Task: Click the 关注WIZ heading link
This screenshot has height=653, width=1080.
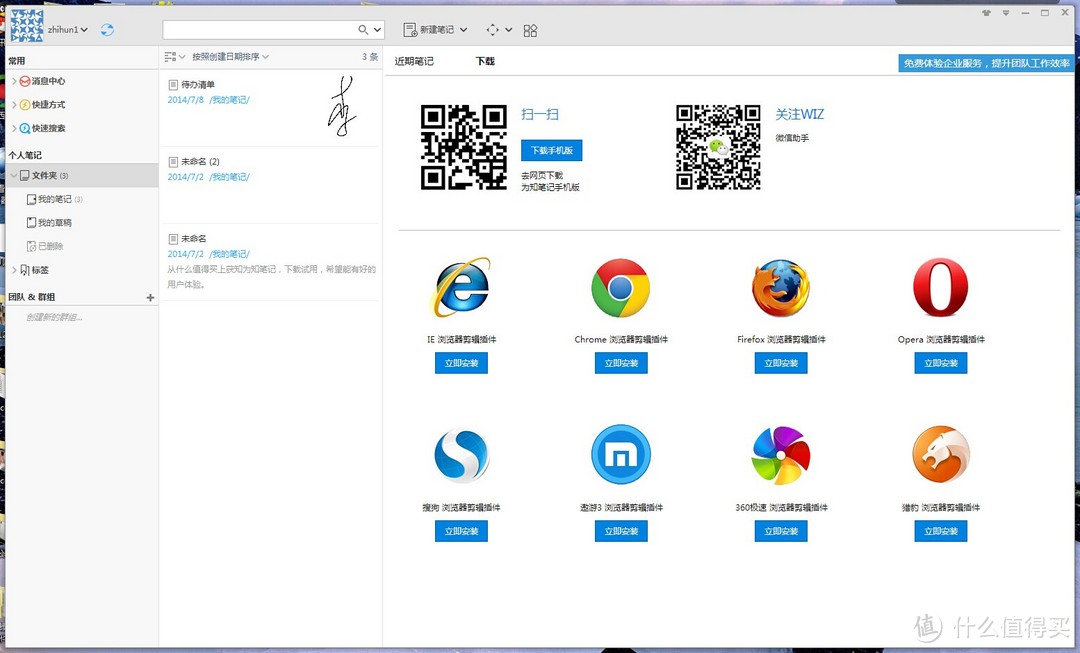Action: [800, 114]
